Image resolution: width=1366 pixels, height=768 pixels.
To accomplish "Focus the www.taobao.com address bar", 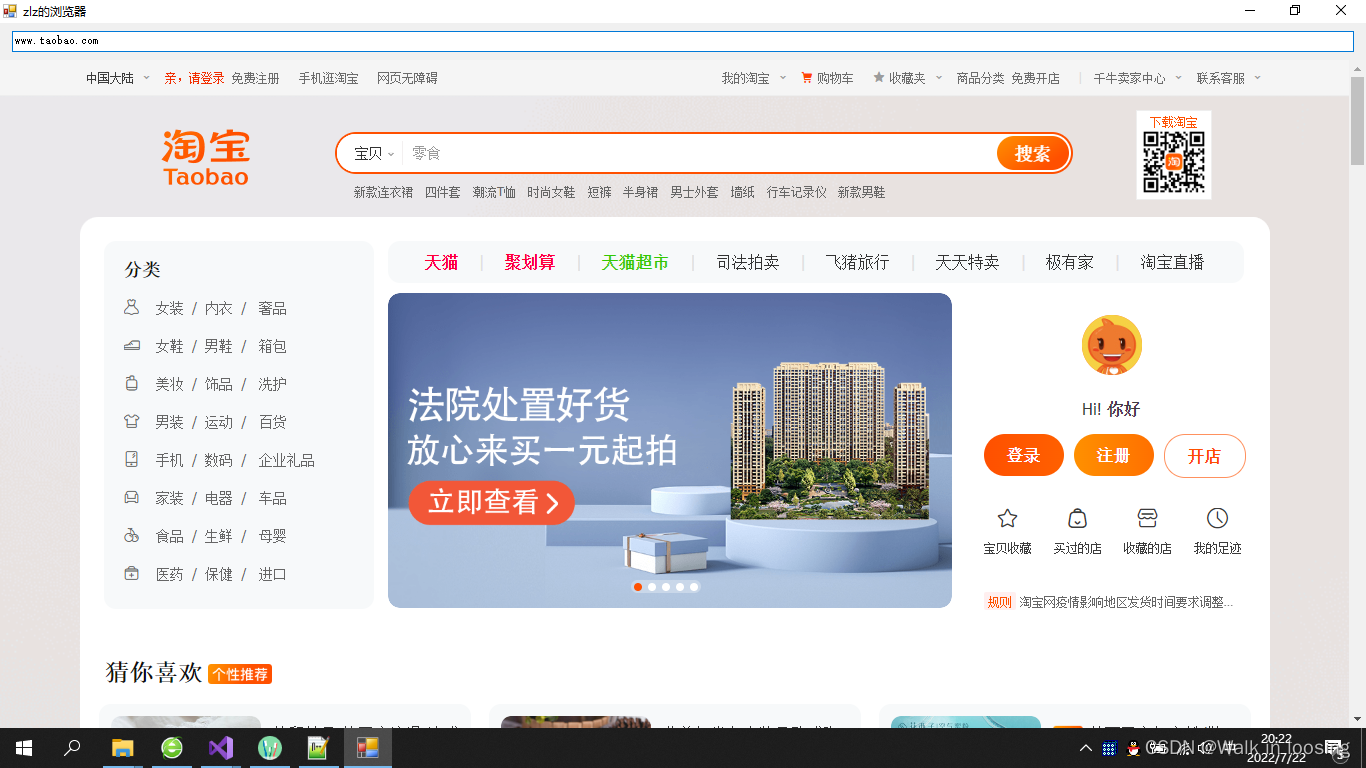I will [683, 41].
